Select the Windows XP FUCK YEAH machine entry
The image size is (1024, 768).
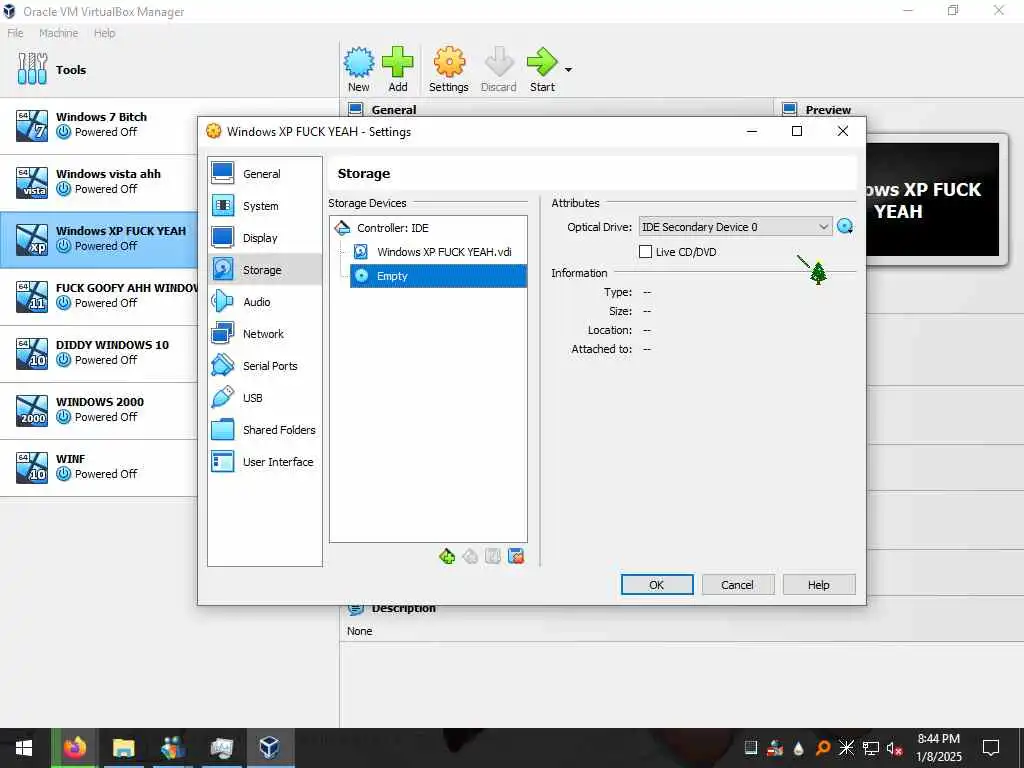tap(99, 240)
